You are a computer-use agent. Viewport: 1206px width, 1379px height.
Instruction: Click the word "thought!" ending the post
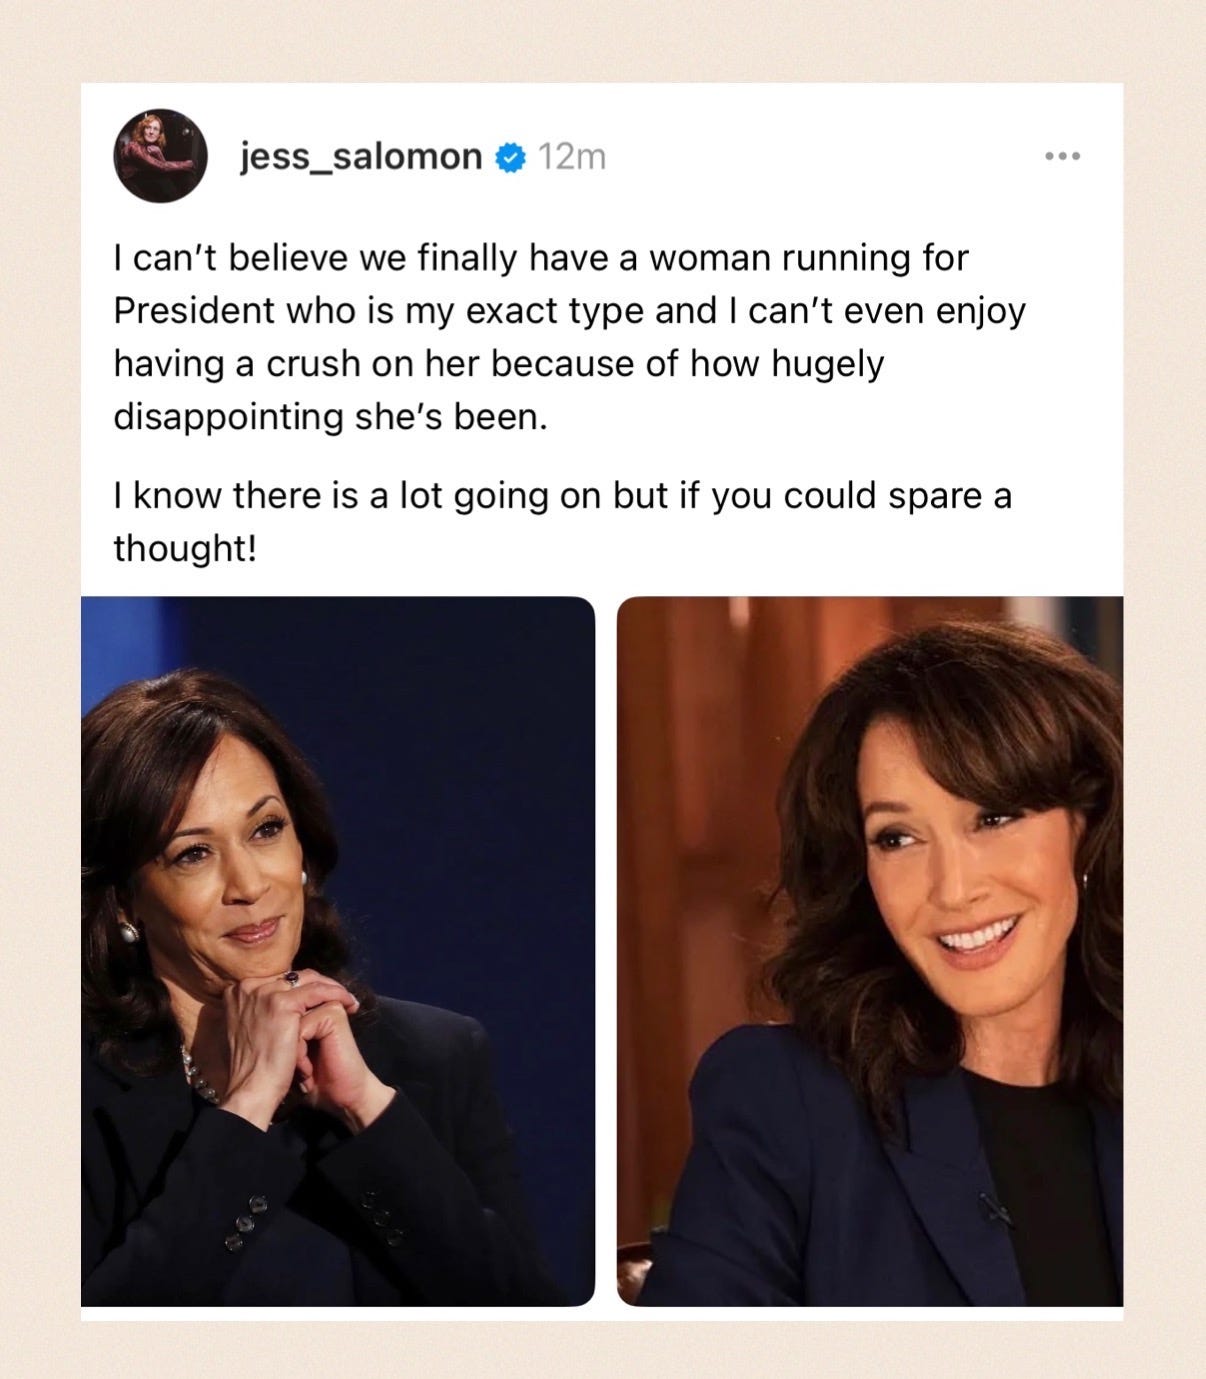point(185,548)
